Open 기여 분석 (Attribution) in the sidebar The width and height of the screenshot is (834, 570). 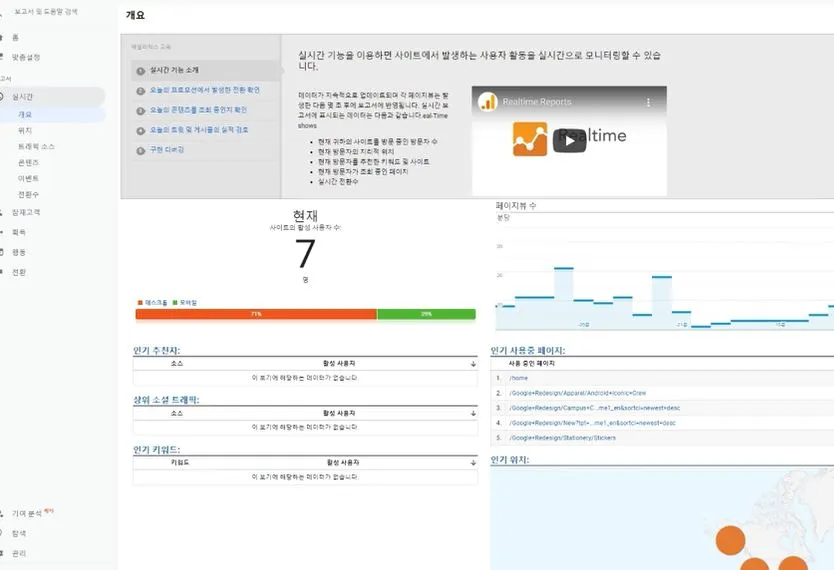tap(27, 513)
